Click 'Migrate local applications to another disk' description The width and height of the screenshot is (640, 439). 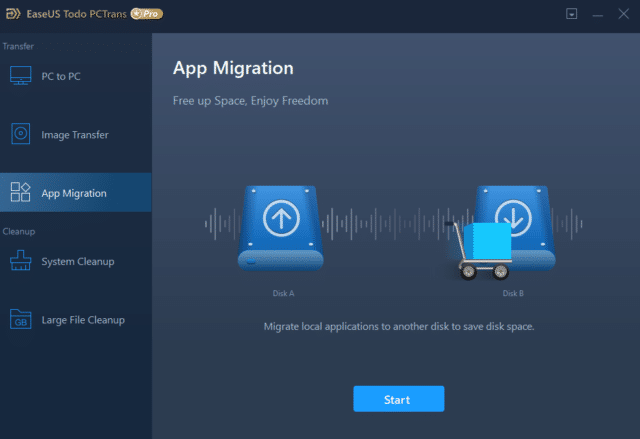coord(399,326)
